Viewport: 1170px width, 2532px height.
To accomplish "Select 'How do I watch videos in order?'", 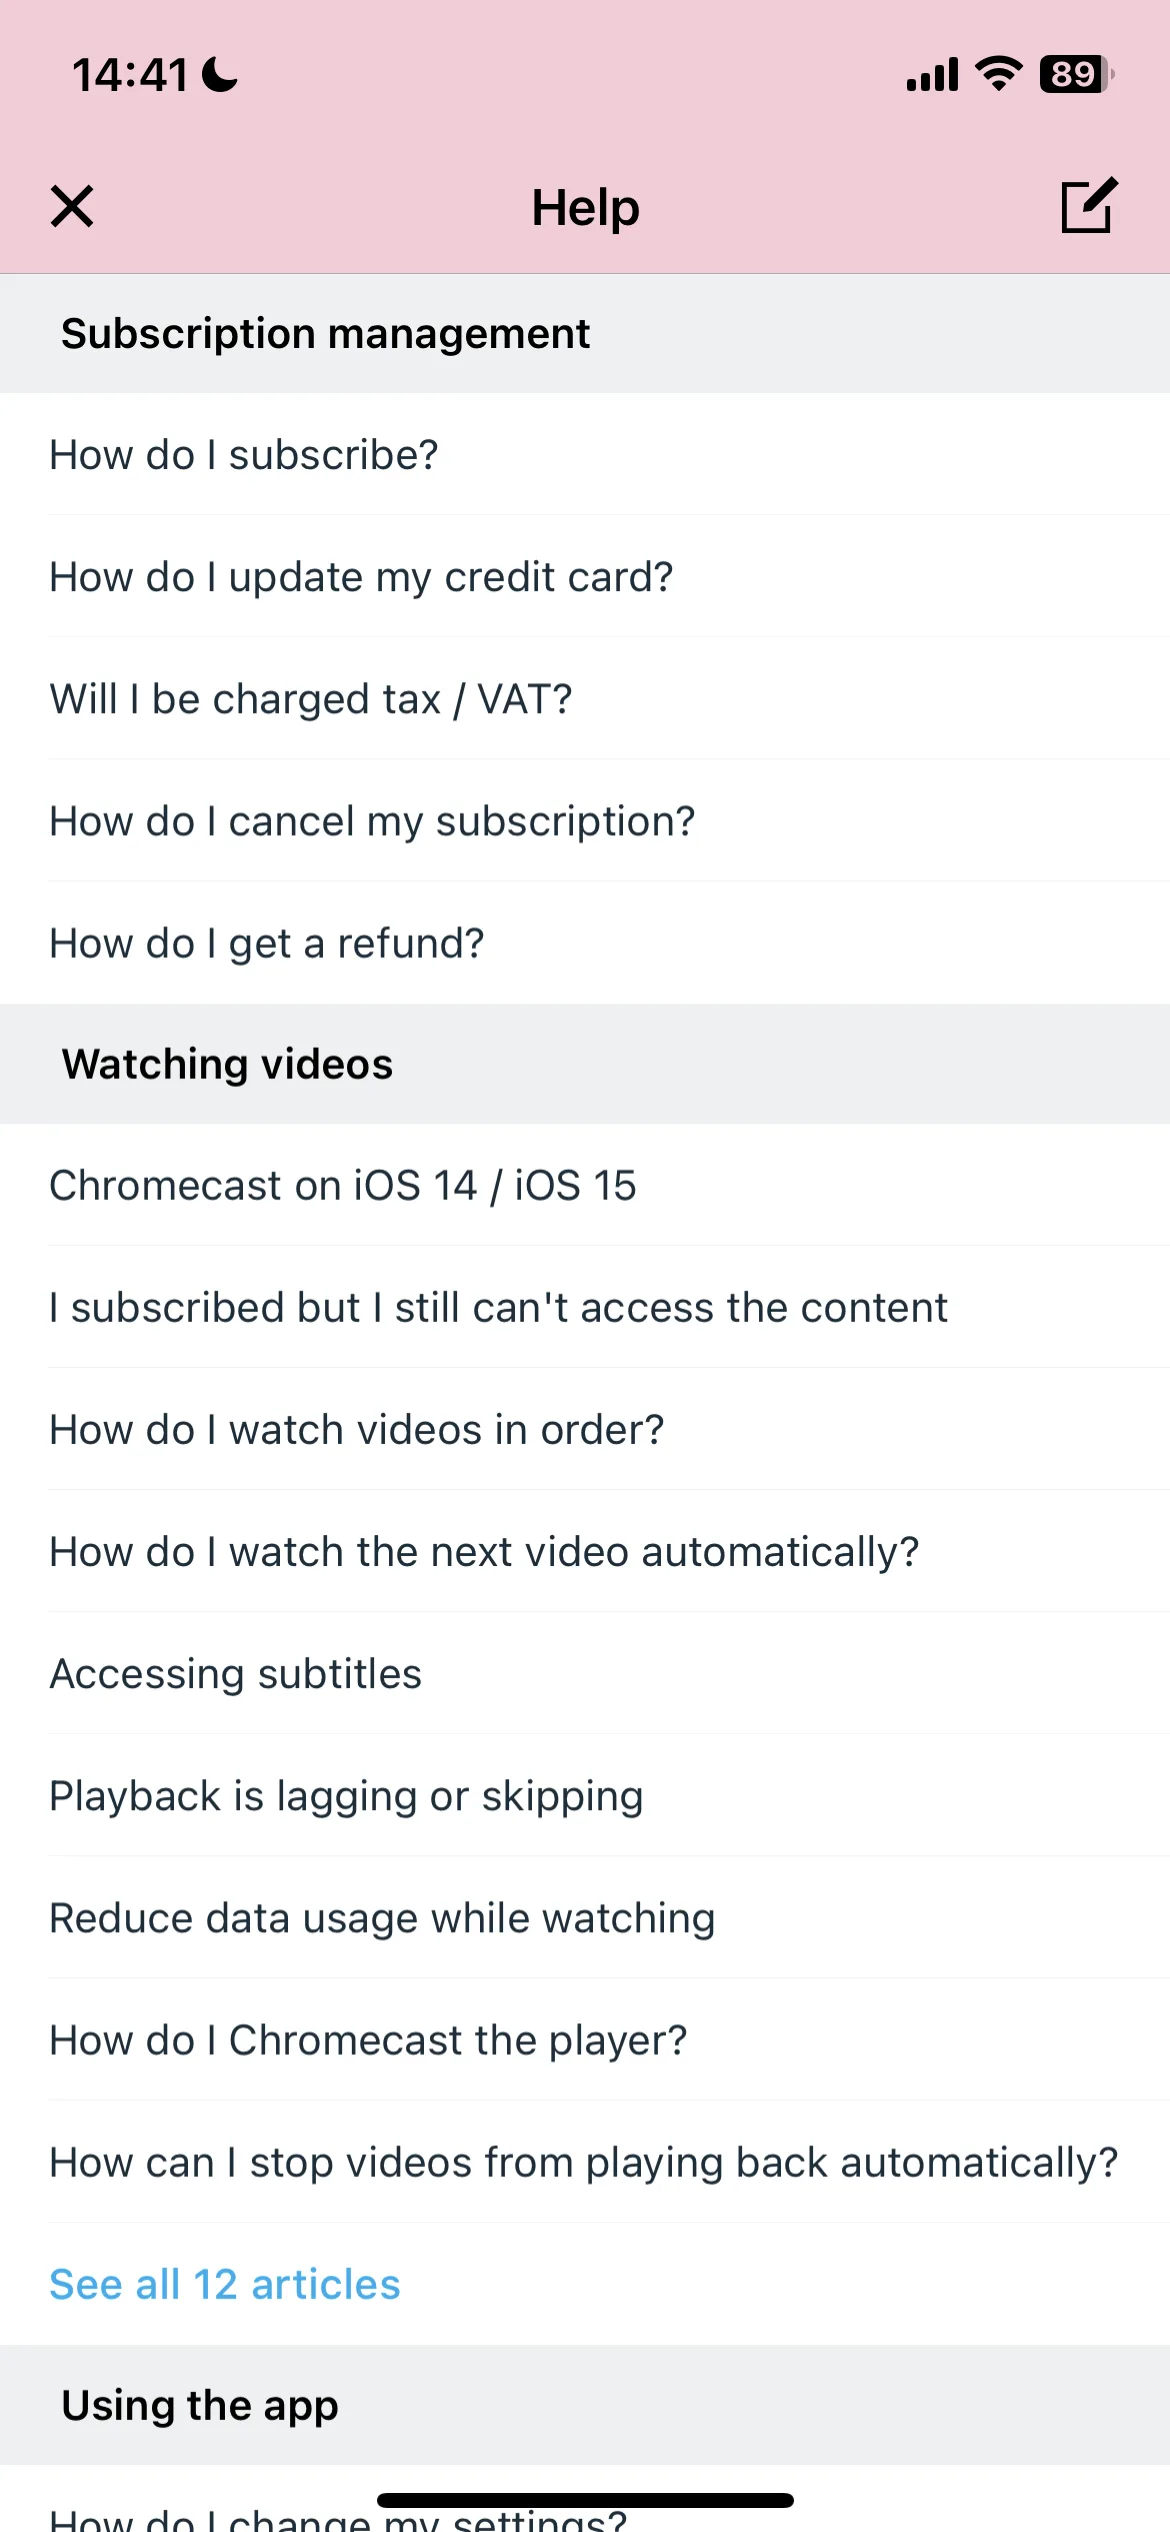I will click(585, 1430).
